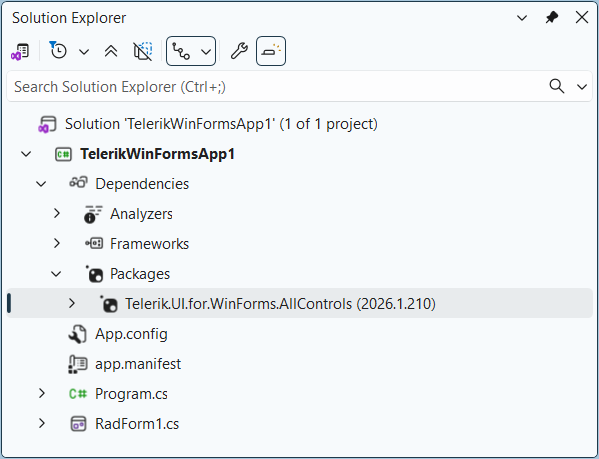599x459 pixels.
Task: Select the Program.cs file
Action: click(131, 394)
